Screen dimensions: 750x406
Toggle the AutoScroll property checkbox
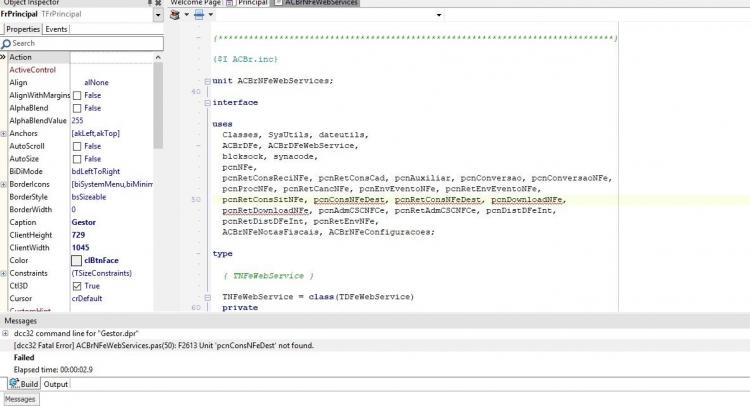(x=77, y=146)
